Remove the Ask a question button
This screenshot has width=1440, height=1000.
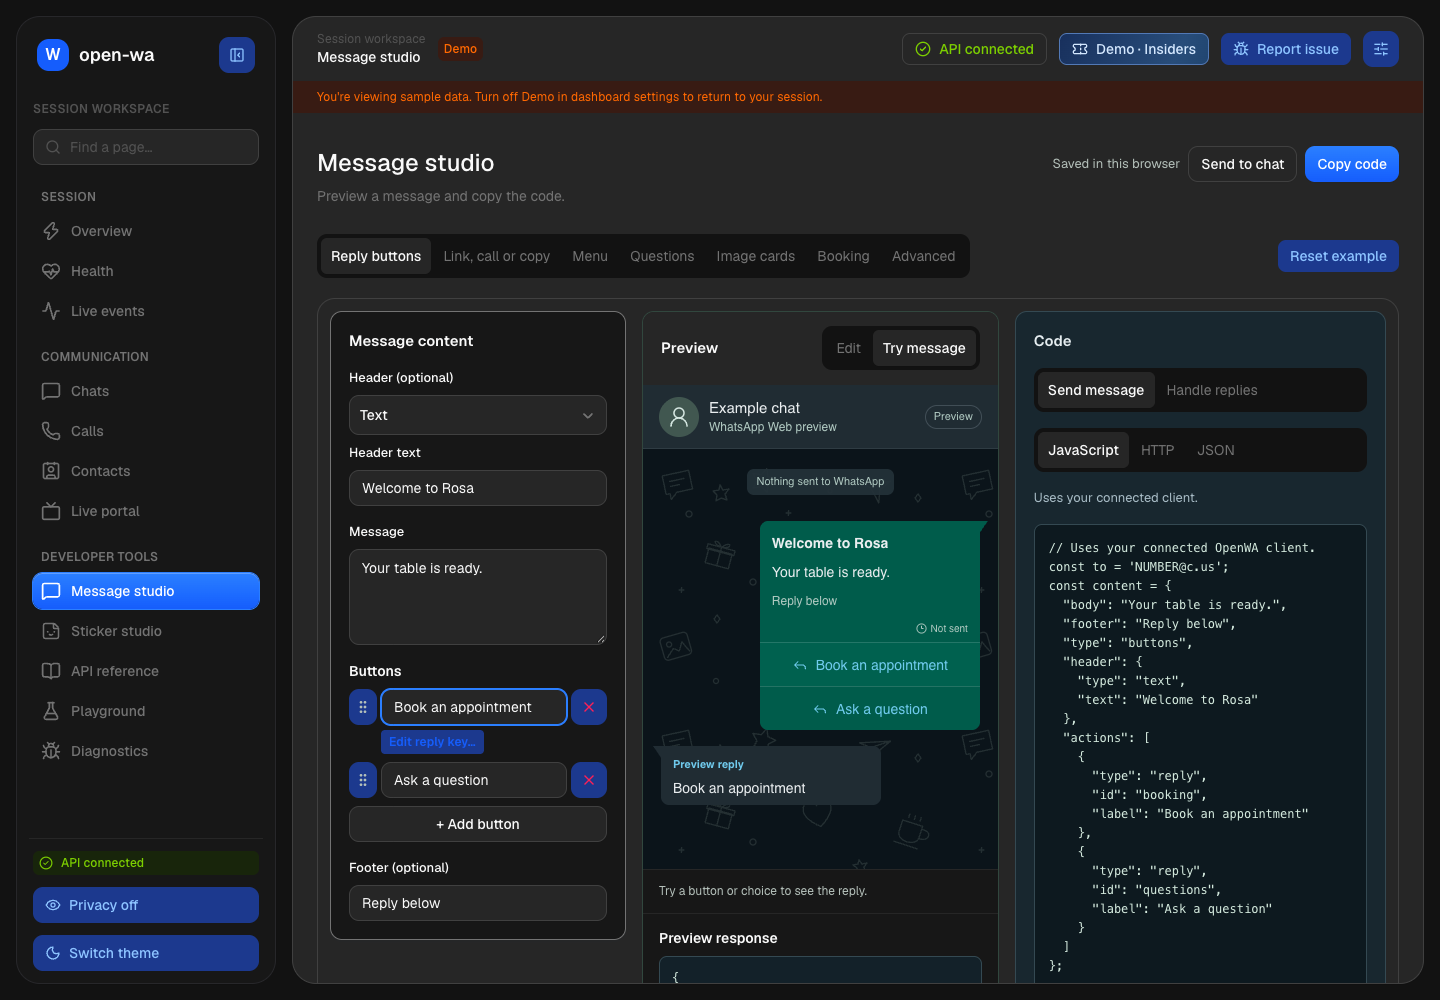tap(589, 780)
